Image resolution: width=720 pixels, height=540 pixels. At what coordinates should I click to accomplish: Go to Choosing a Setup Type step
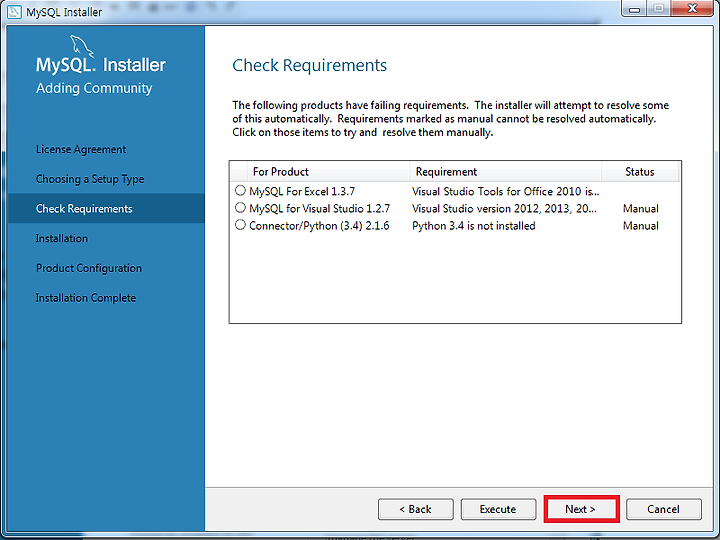pyautogui.click(x=90, y=179)
